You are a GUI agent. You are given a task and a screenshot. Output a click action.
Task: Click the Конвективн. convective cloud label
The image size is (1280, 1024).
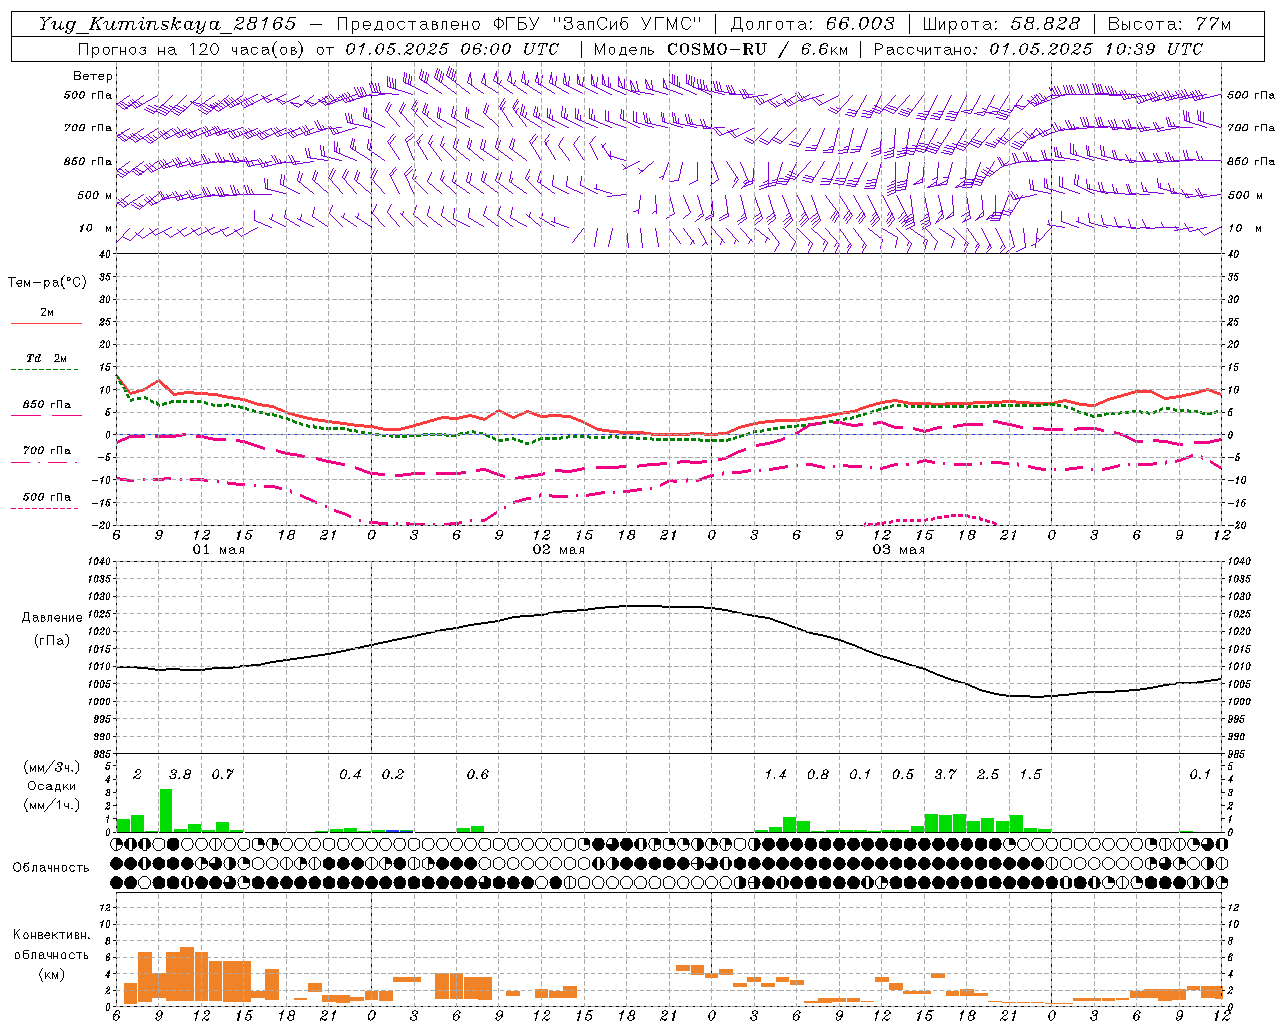pos(51,935)
